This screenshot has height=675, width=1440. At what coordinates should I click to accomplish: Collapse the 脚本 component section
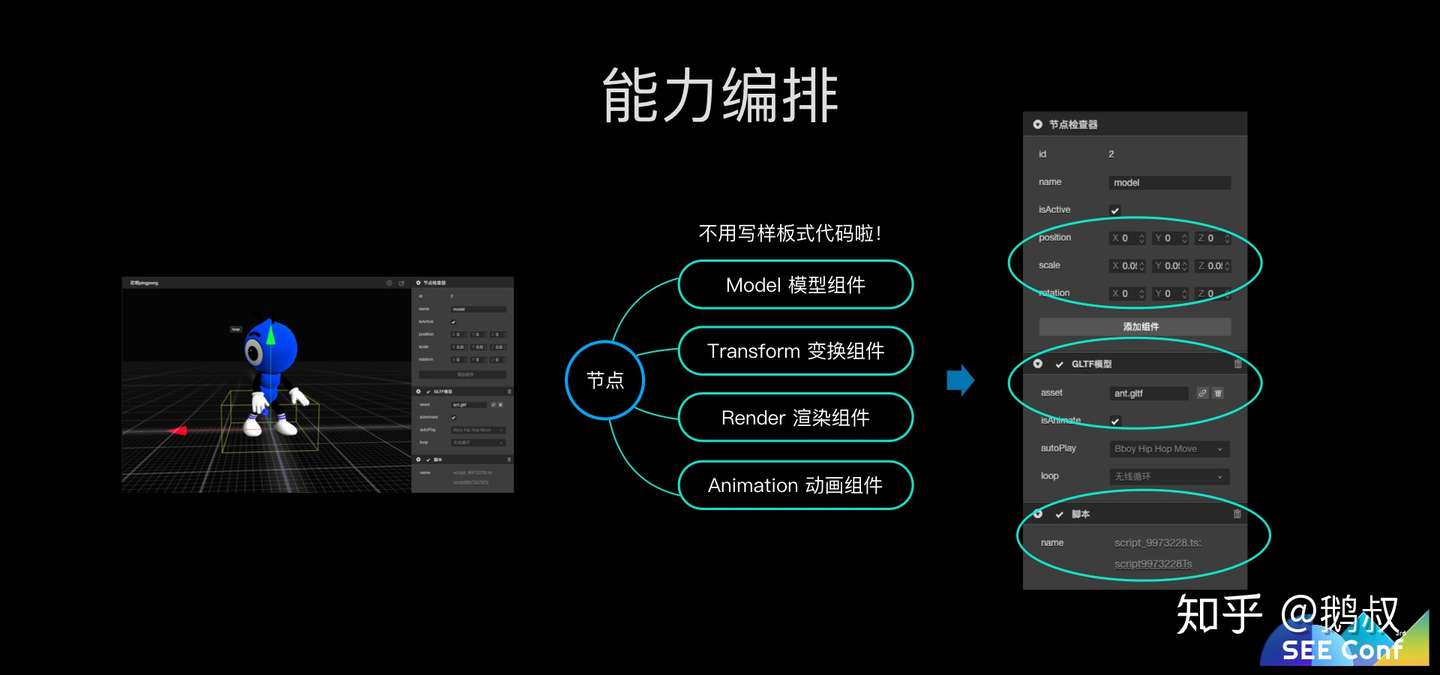coord(1037,514)
